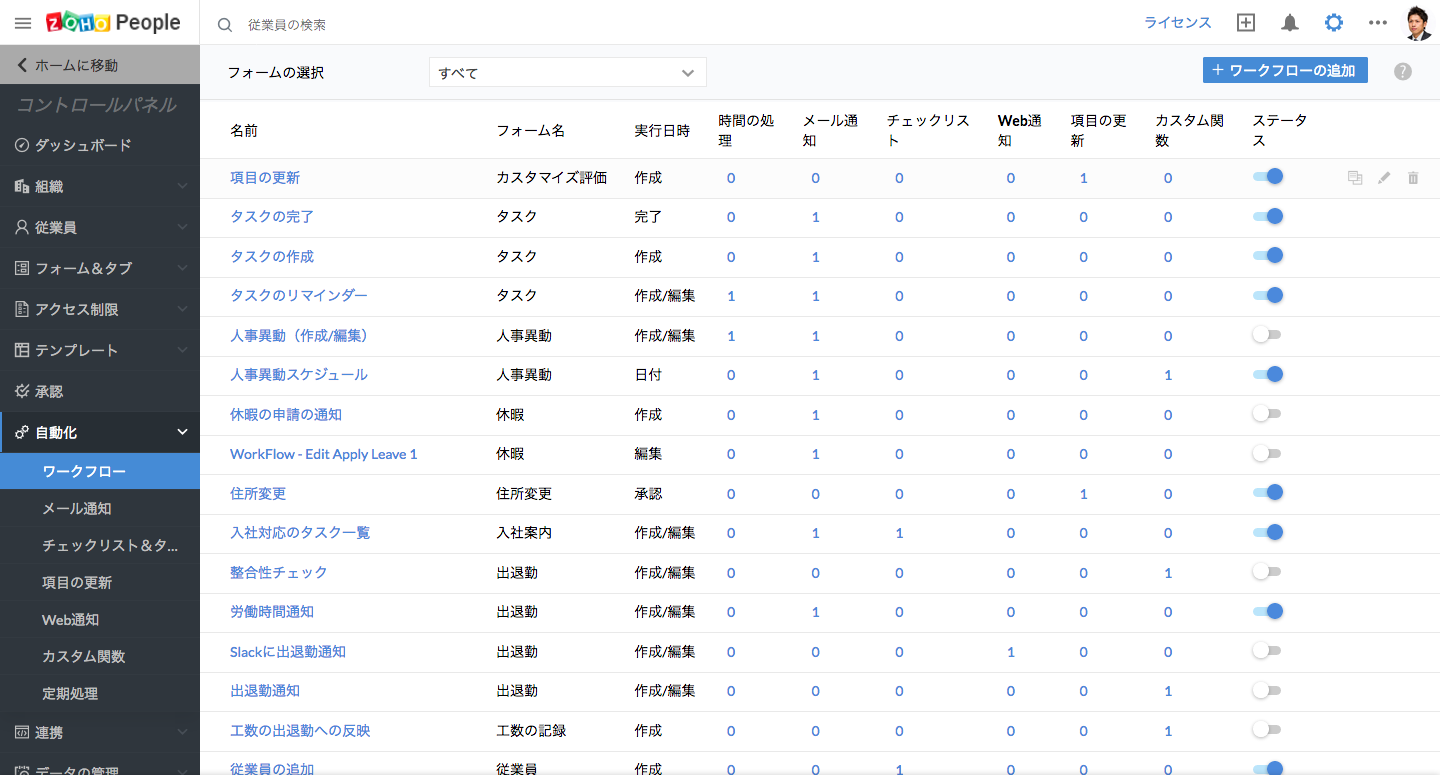Click the copy icon for 項目の更新 row

coord(1355,178)
